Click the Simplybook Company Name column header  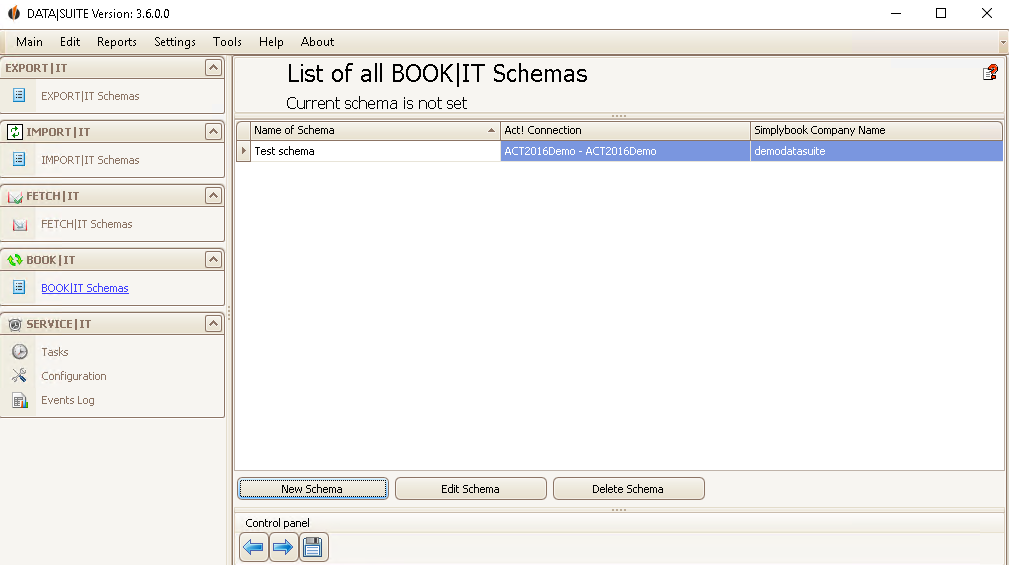coord(876,131)
